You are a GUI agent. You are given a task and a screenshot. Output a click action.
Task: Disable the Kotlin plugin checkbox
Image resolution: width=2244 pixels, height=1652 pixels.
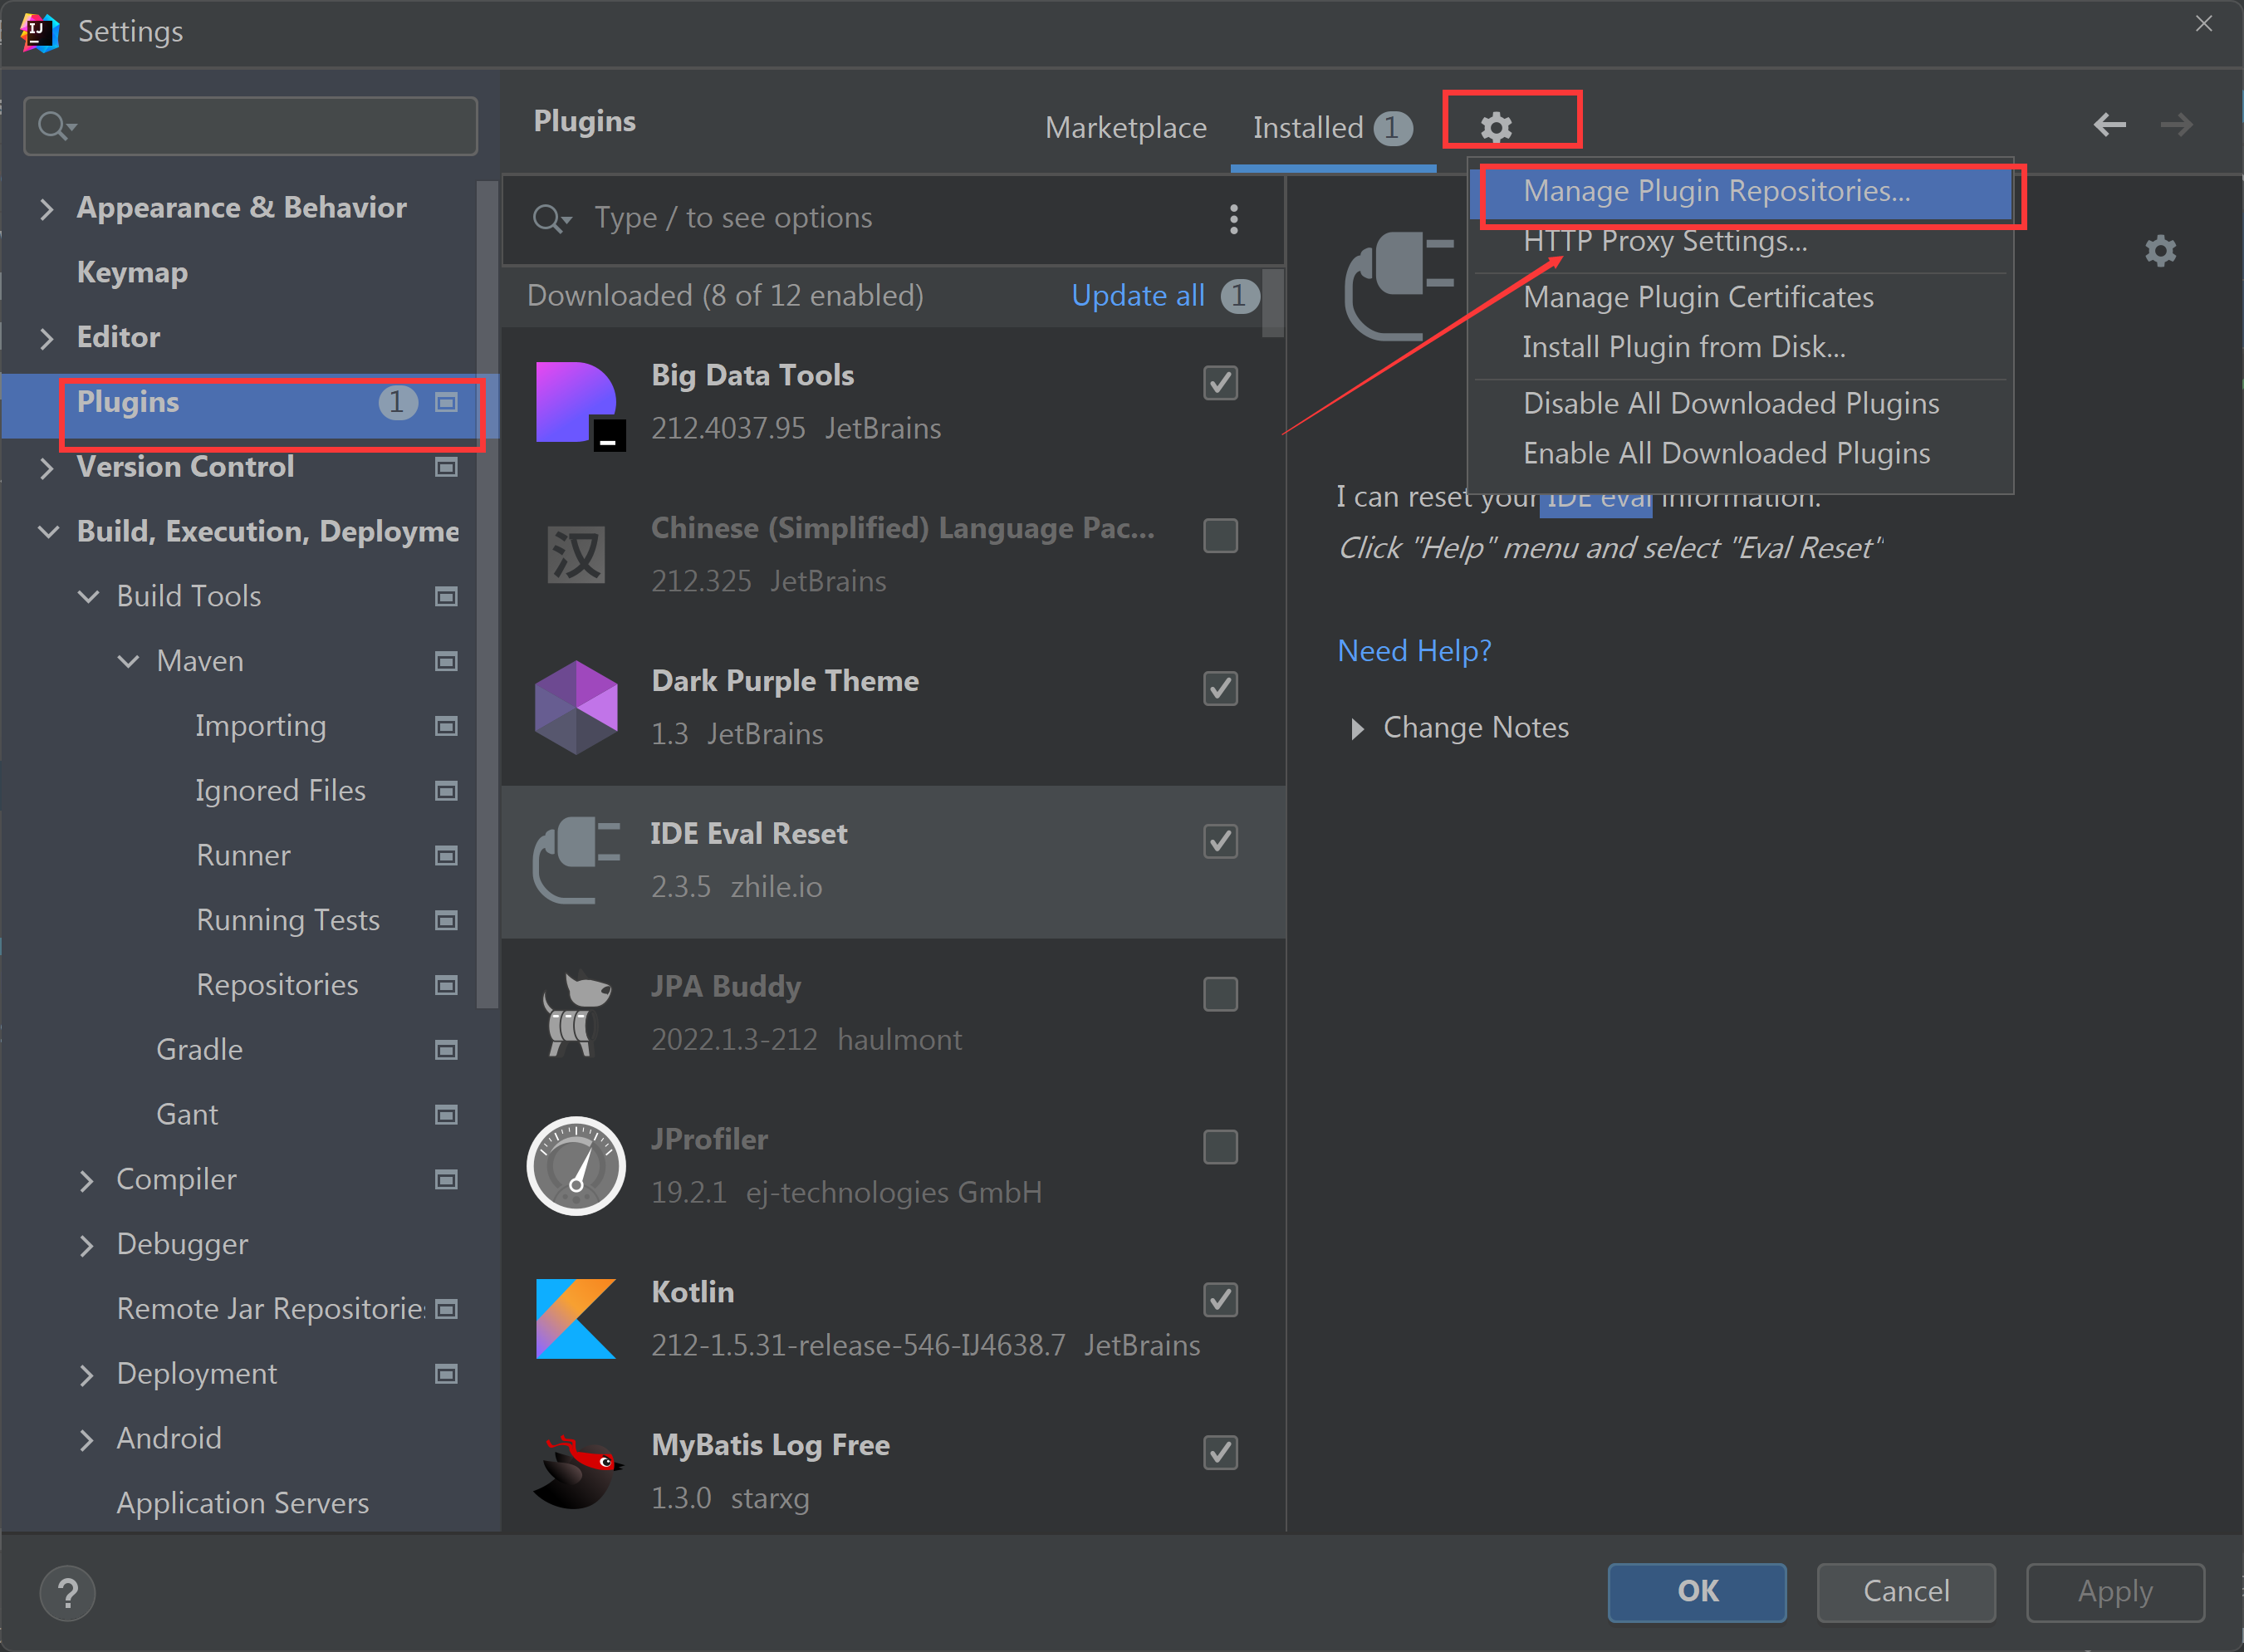(1220, 1300)
